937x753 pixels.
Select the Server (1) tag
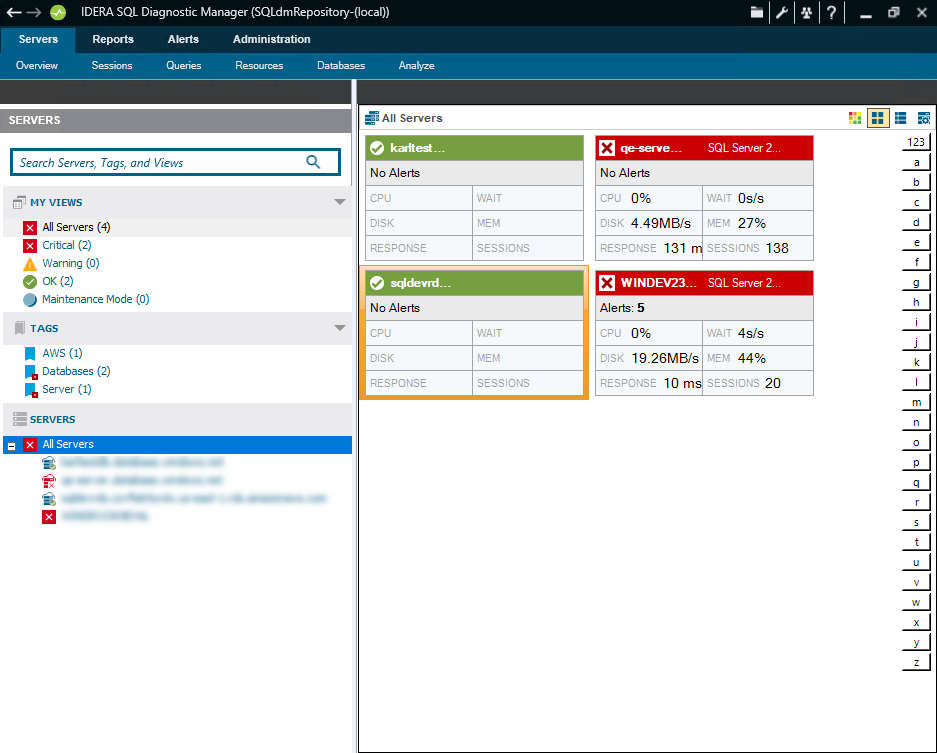pyautogui.click(x=67, y=389)
